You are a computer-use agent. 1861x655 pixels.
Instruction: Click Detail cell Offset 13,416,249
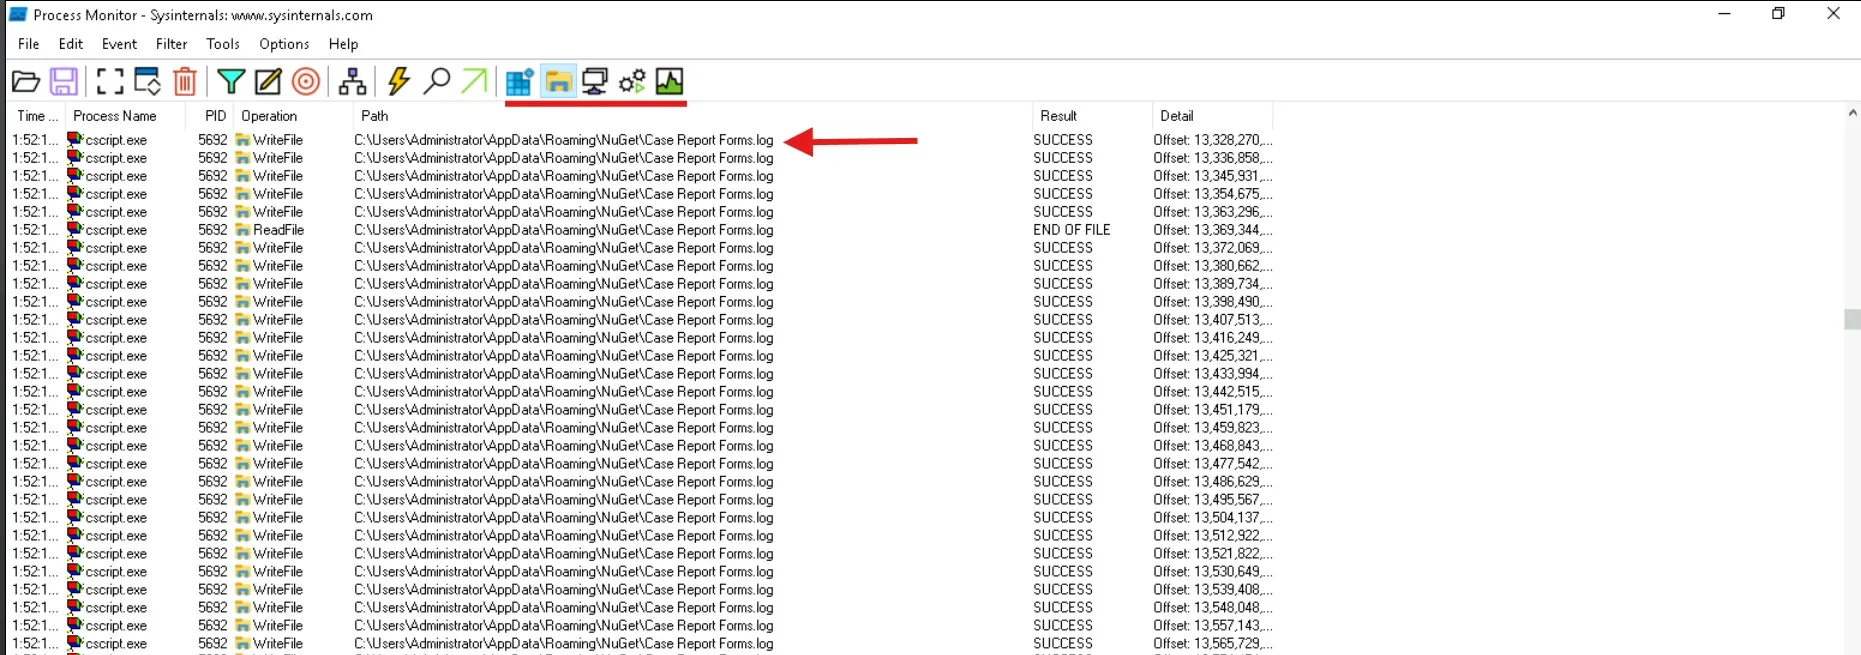coord(1213,338)
